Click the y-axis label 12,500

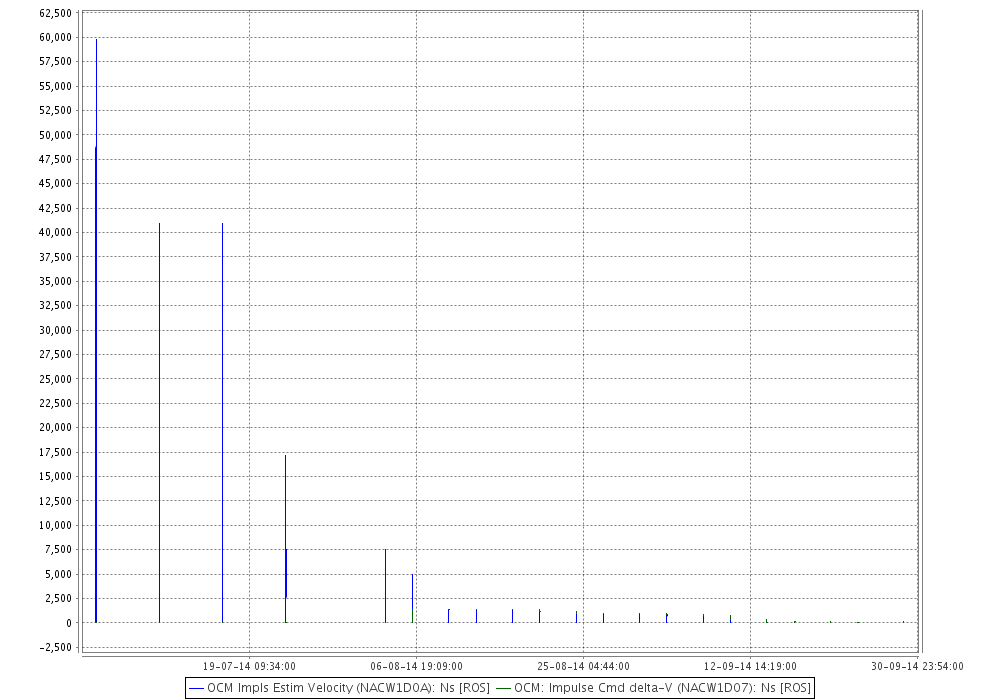[55, 500]
